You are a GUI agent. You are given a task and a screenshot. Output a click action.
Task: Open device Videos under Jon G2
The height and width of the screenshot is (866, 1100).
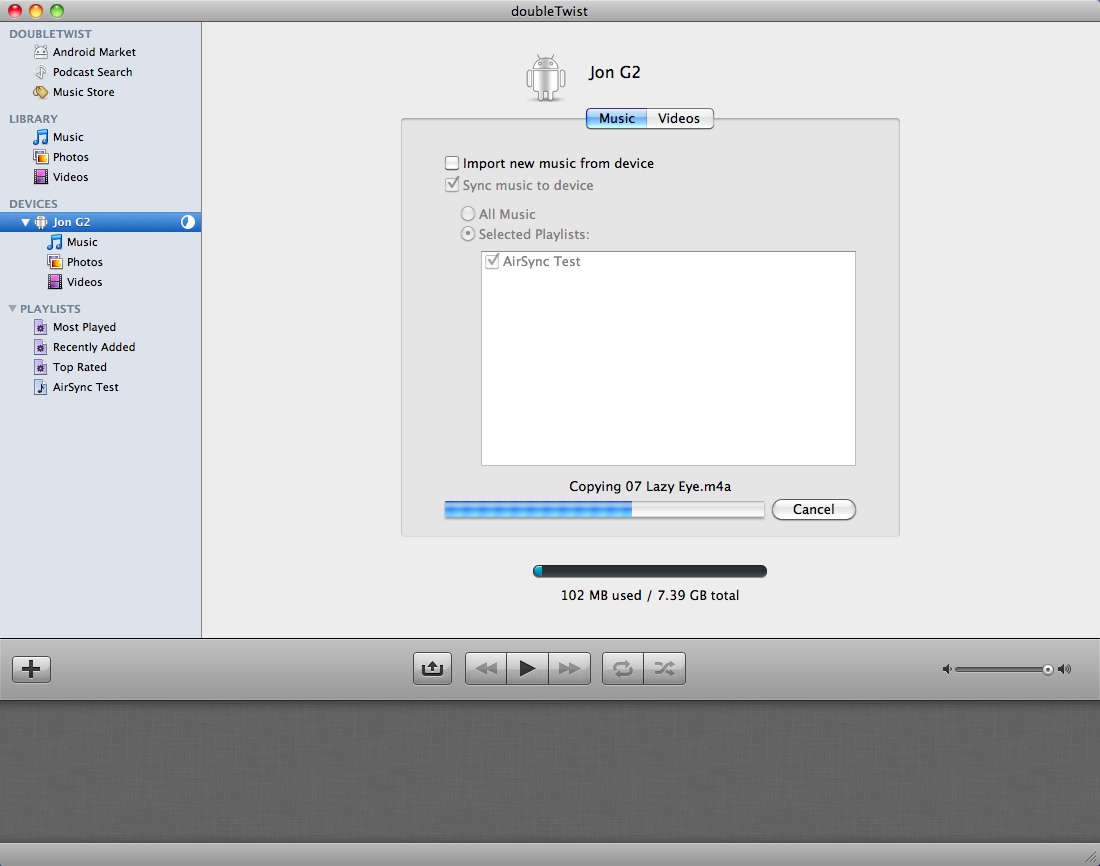coord(84,282)
